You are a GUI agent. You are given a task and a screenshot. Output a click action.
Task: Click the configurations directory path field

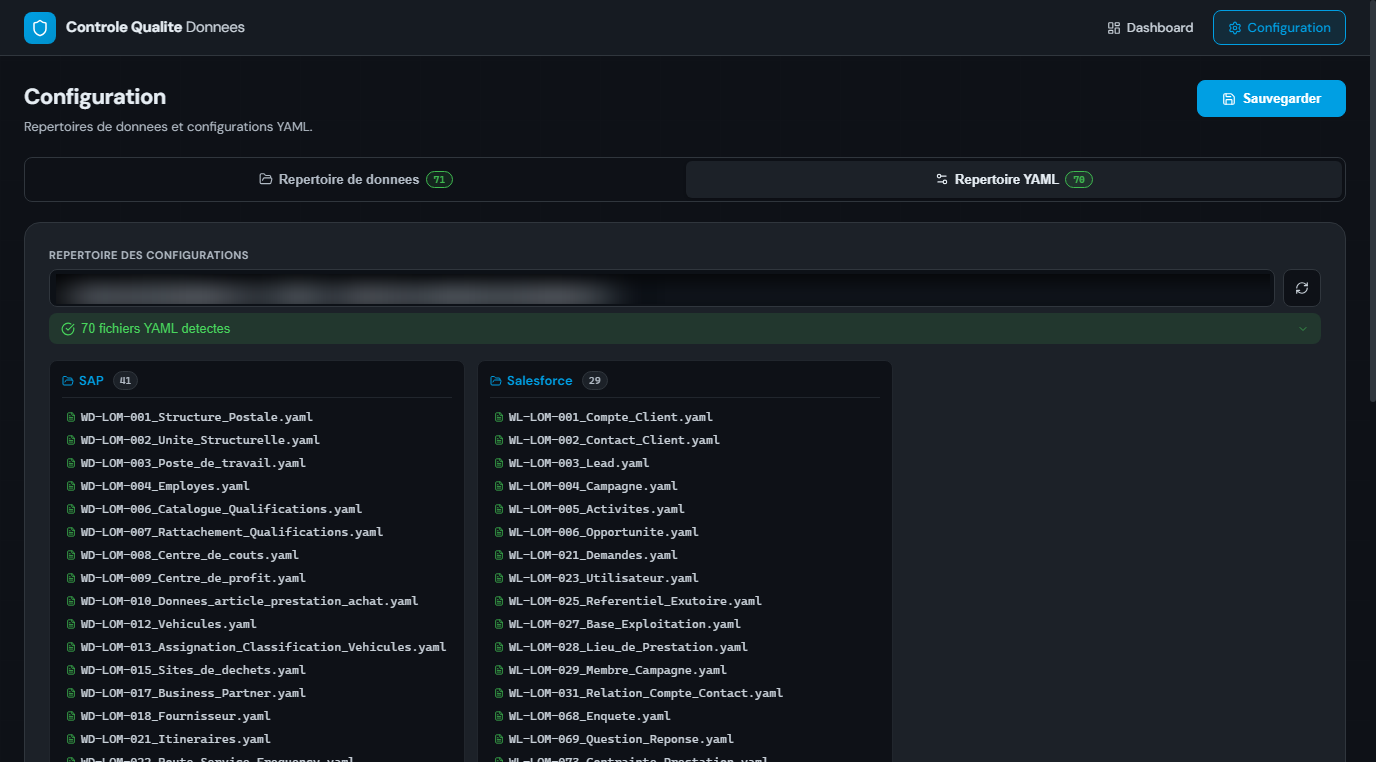662,288
